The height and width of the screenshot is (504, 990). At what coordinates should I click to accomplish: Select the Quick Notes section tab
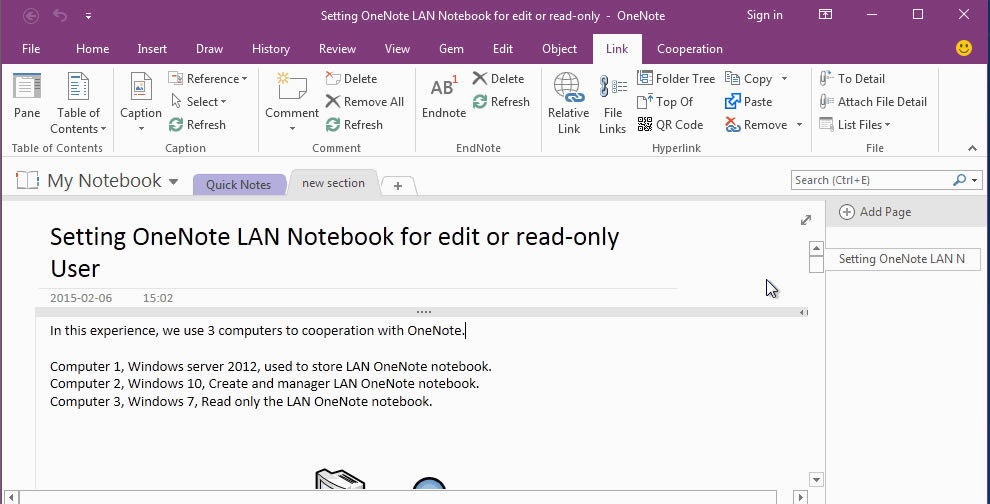pos(238,184)
